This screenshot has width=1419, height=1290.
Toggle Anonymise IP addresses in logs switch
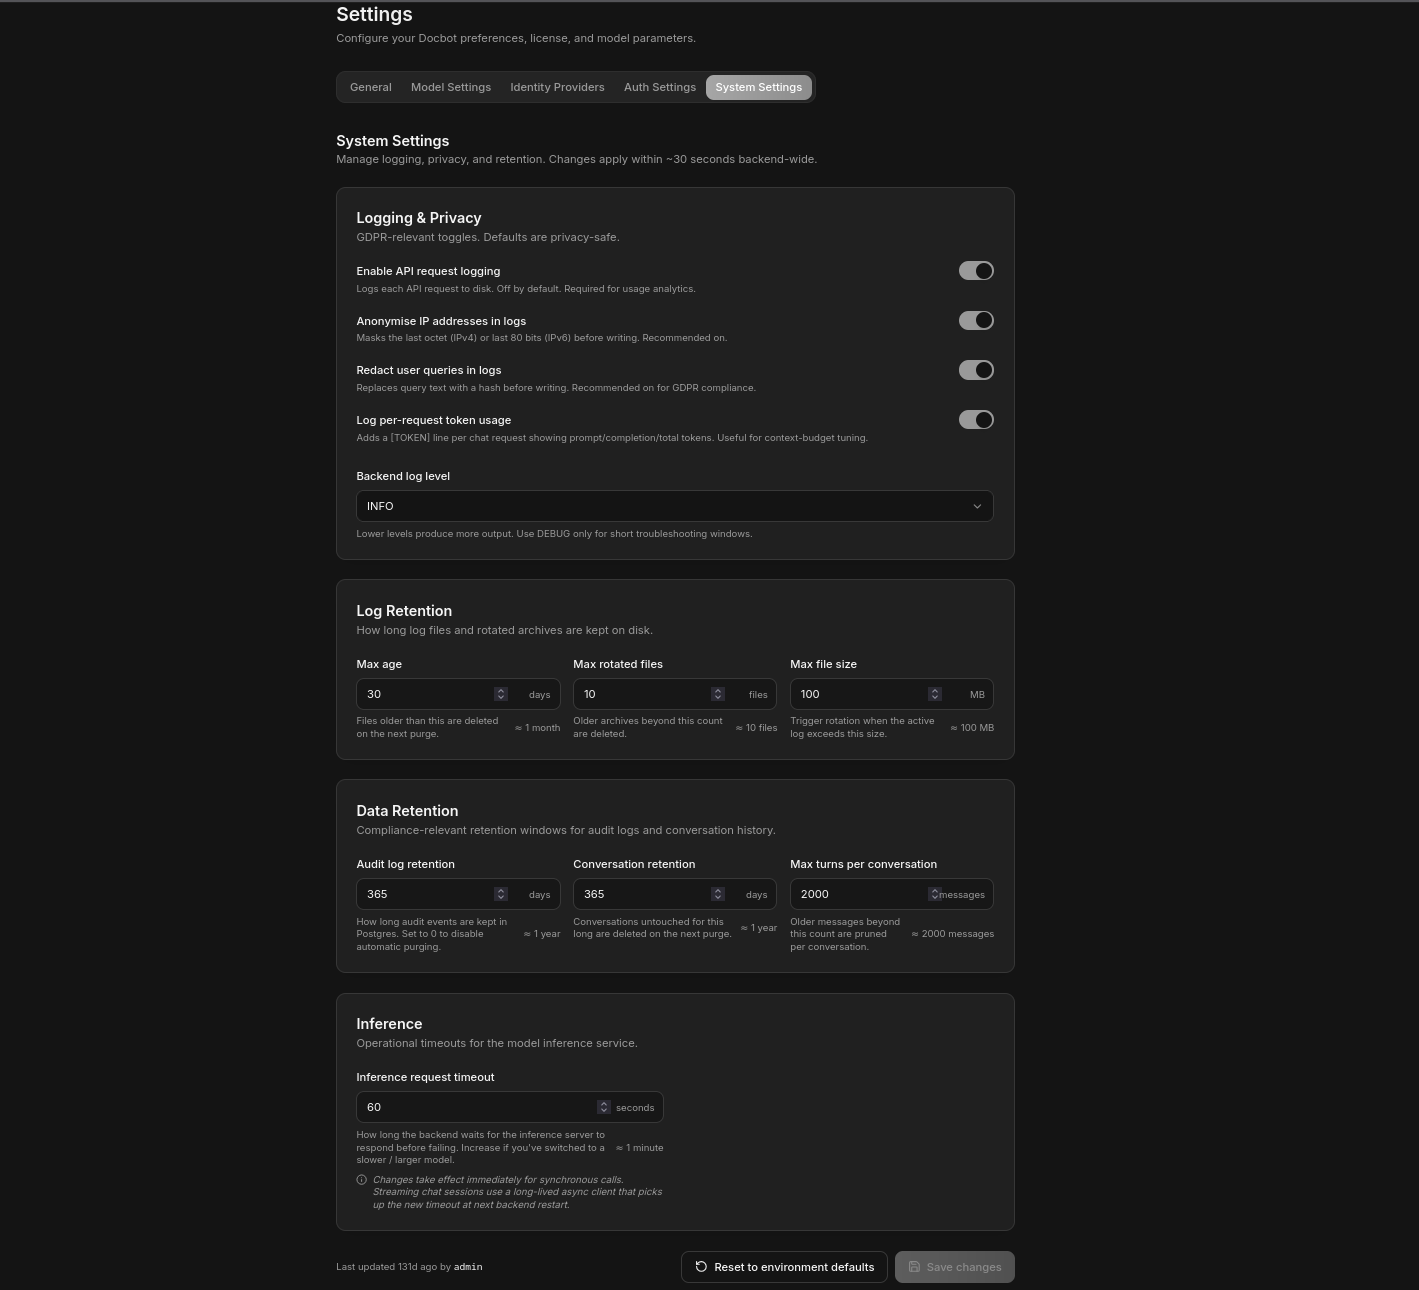tap(976, 320)
